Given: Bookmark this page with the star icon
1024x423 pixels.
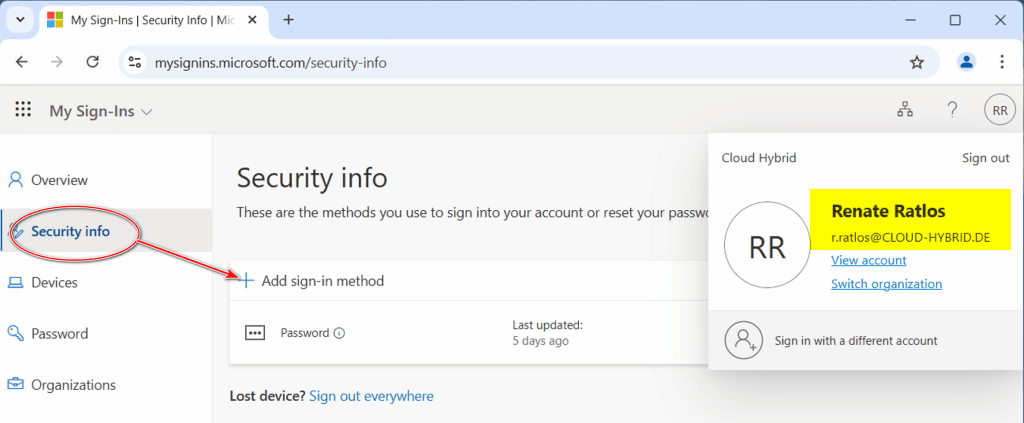Looking at the screenshot, I should click(917, 62).
